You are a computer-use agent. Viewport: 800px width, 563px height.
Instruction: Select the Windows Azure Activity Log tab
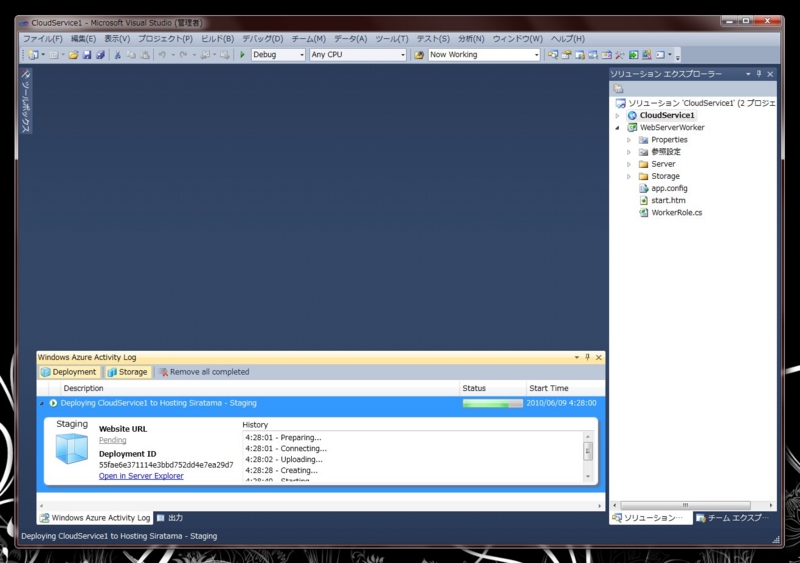(95, 518)
